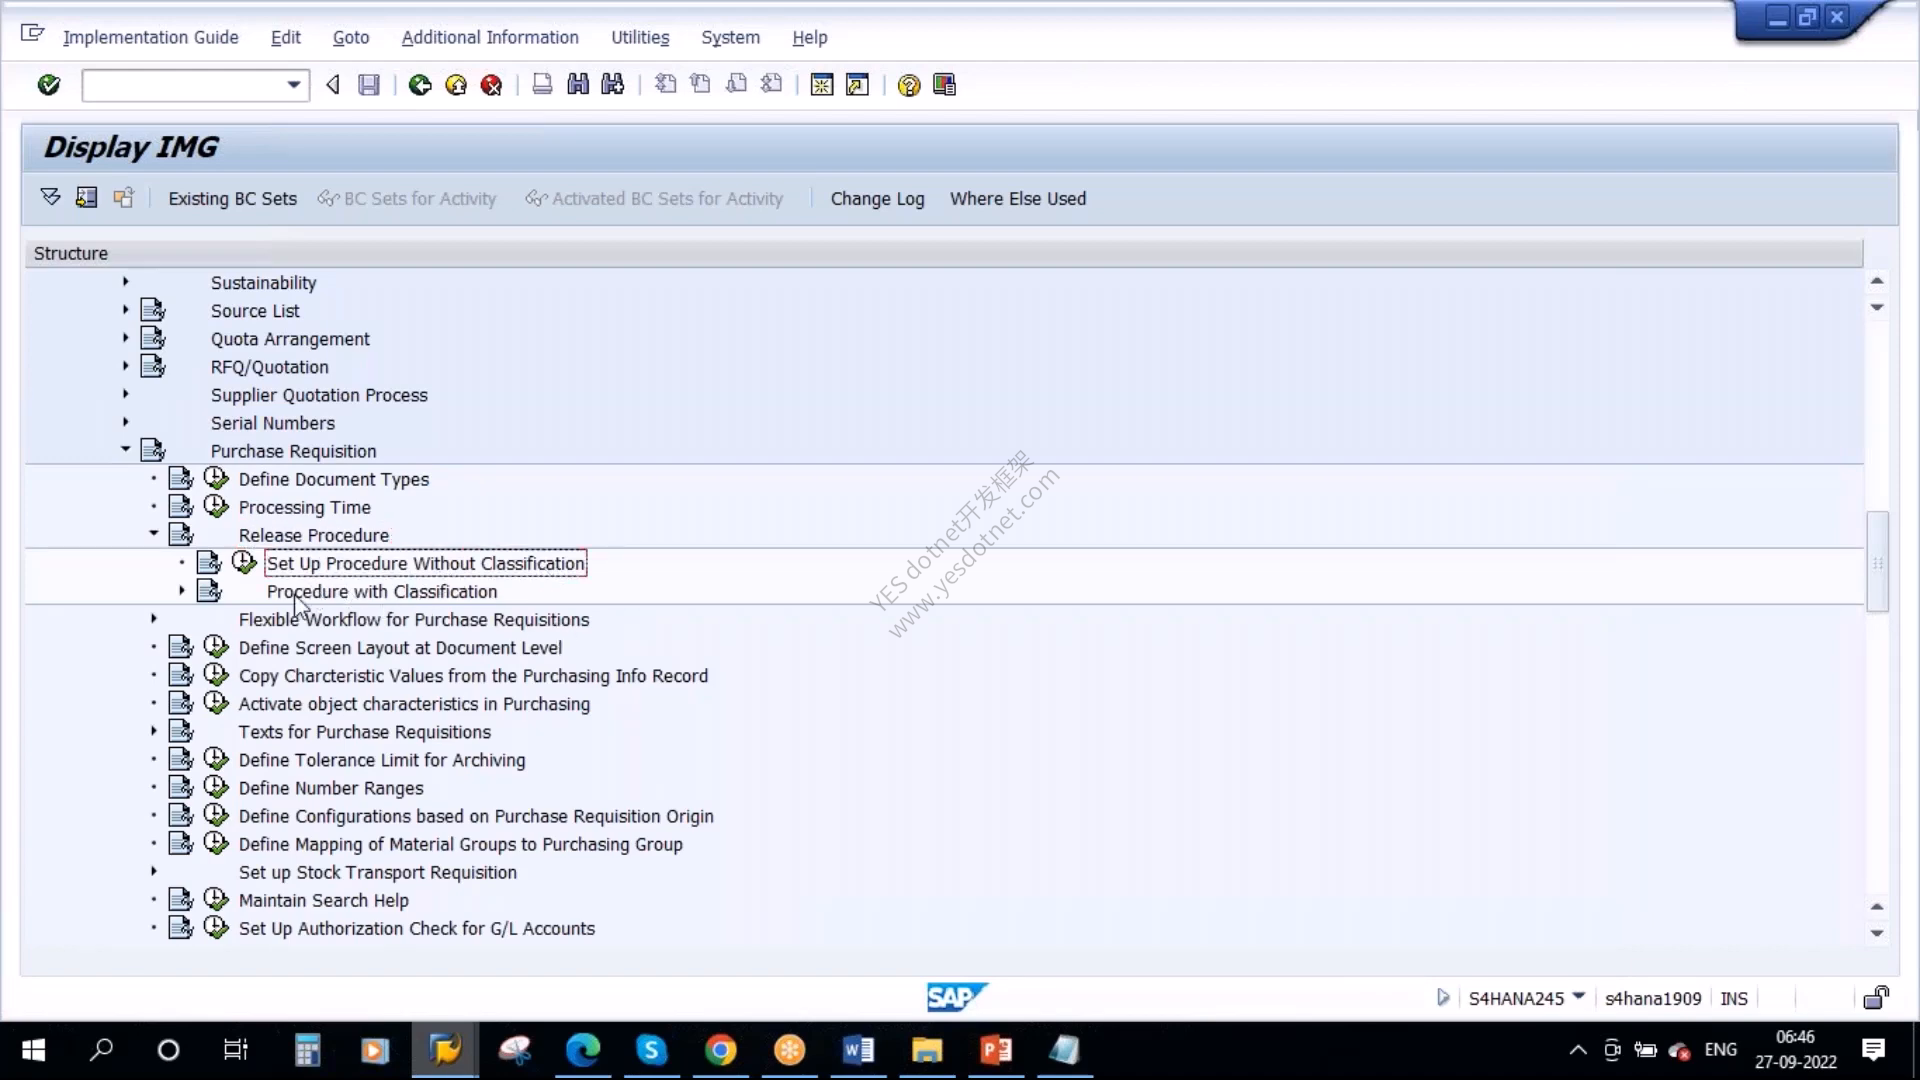Click the Find Next binoculars icon
The image size is (1920, 1080).
[x=613, y=85]
